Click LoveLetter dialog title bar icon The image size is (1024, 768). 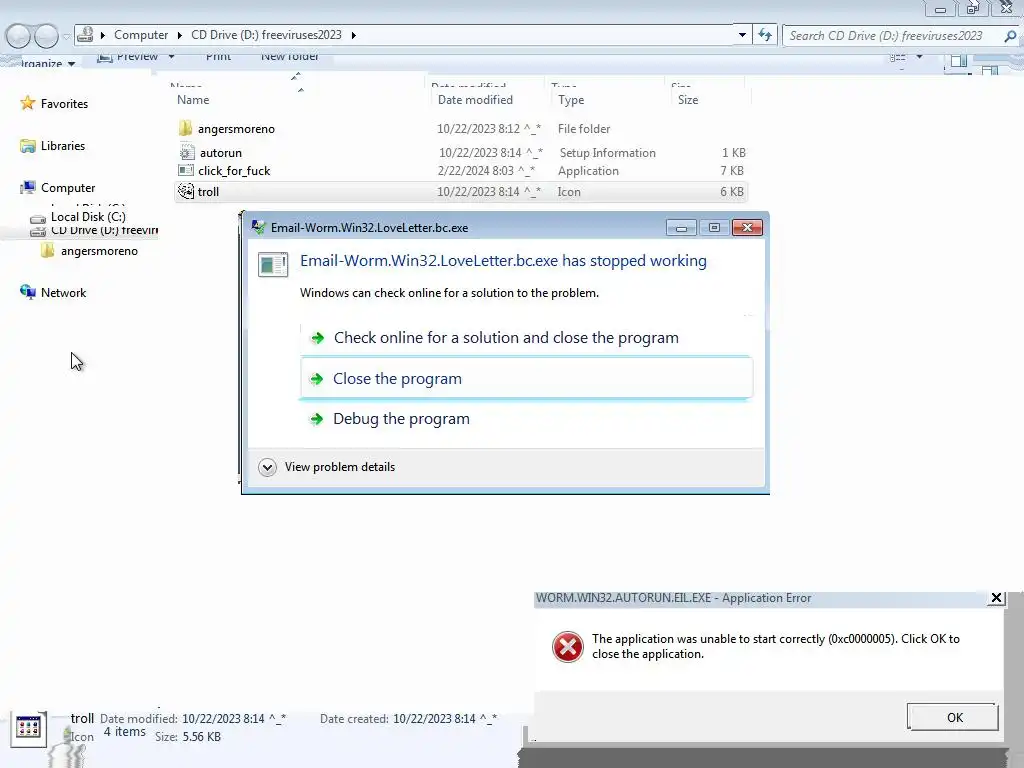(259, 227)
